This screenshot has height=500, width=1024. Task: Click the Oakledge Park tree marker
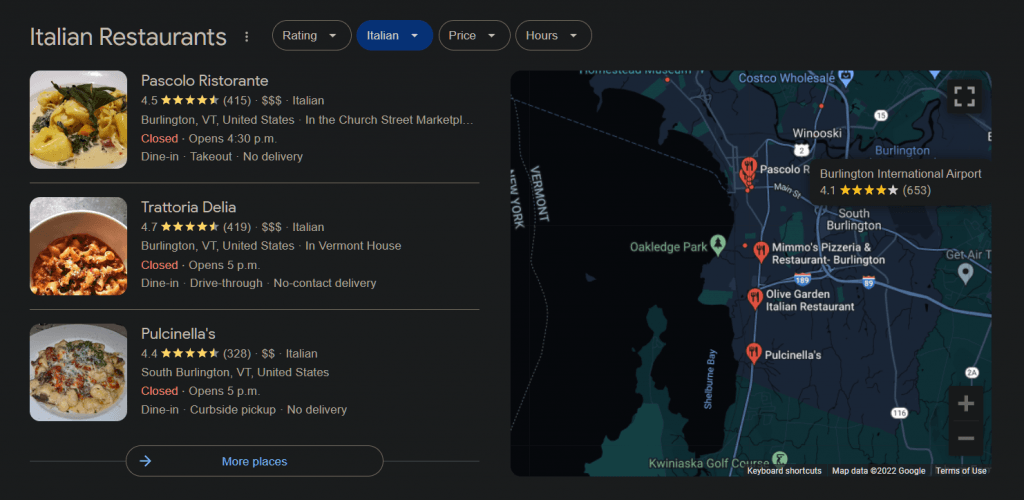tap(719, 246)
